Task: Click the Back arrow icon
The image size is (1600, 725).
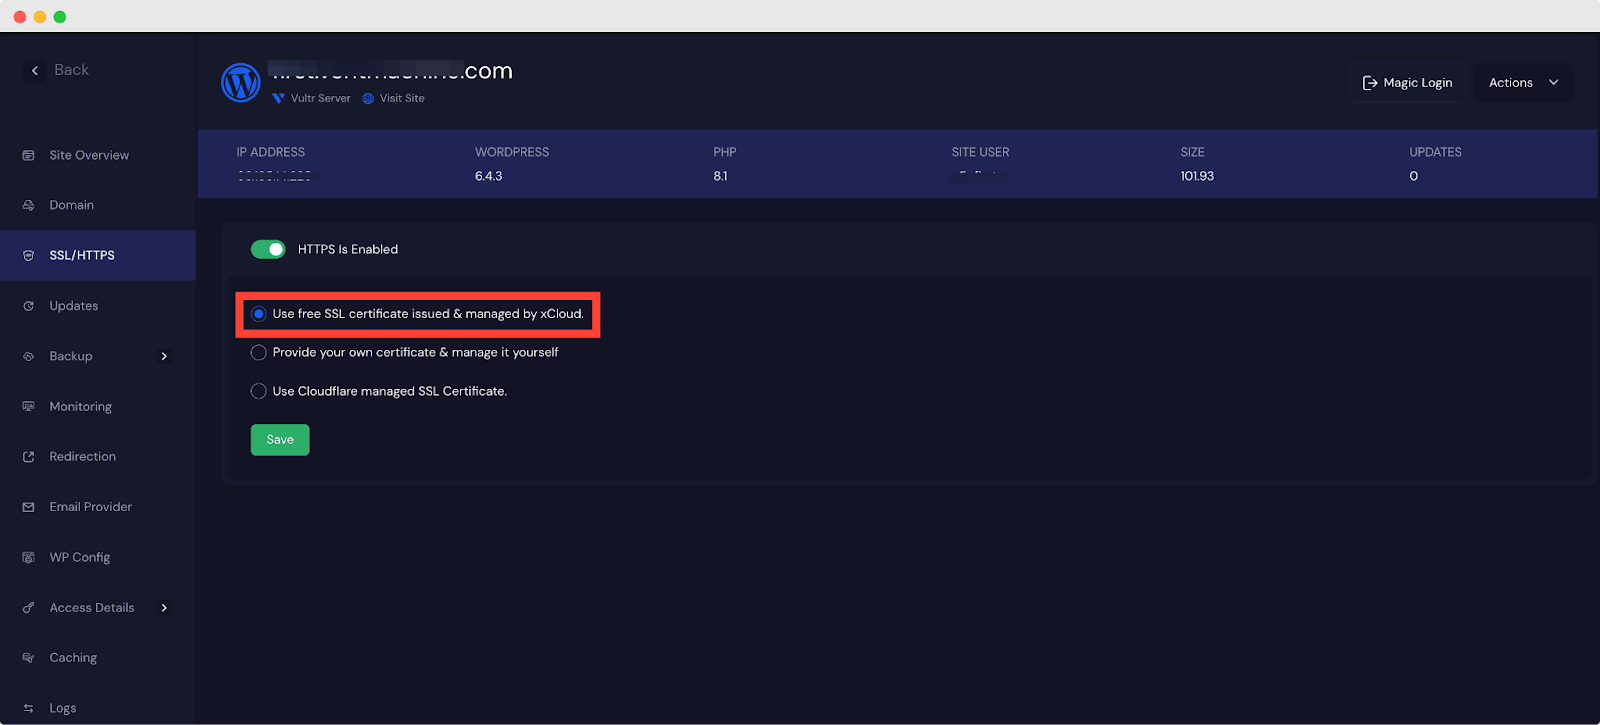Action: click(x=35, y=70)
